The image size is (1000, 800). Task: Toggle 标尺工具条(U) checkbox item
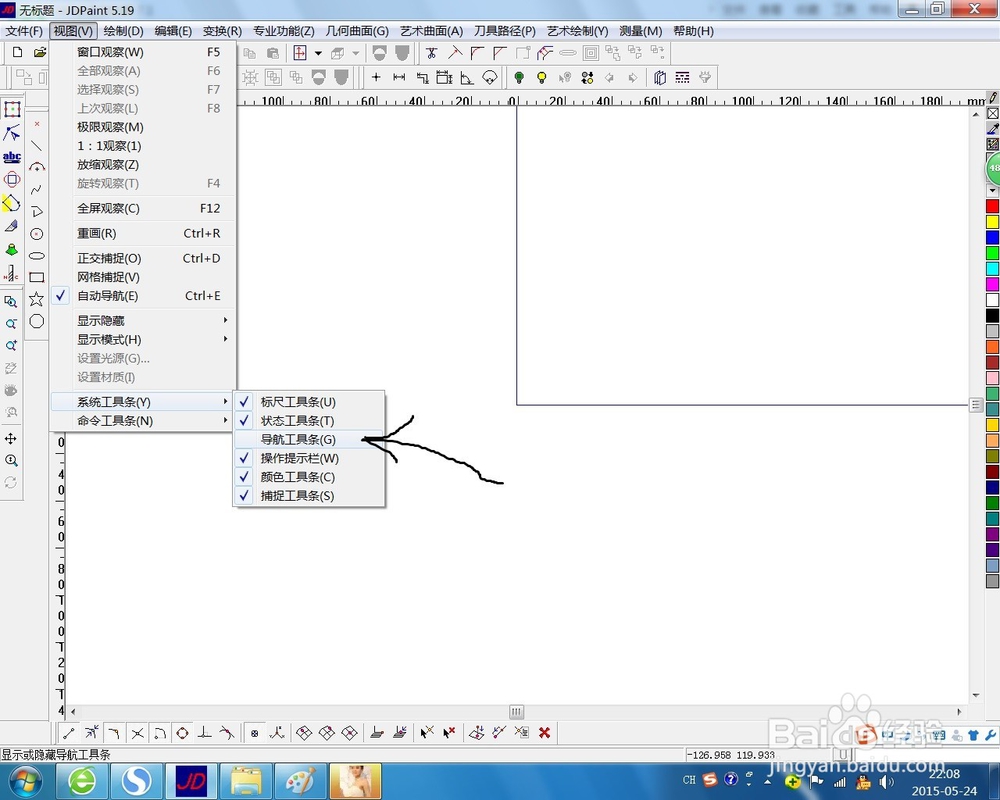click(x=309, y=402)
